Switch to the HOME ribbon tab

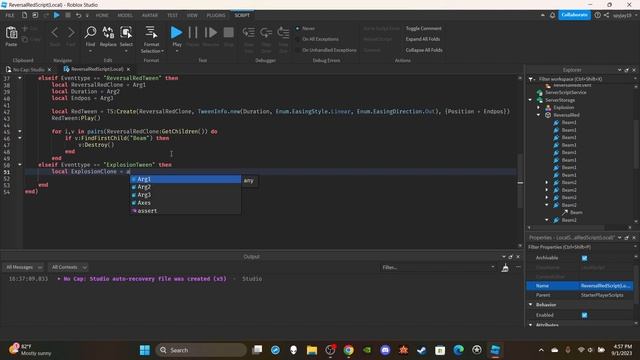[102, 15]
